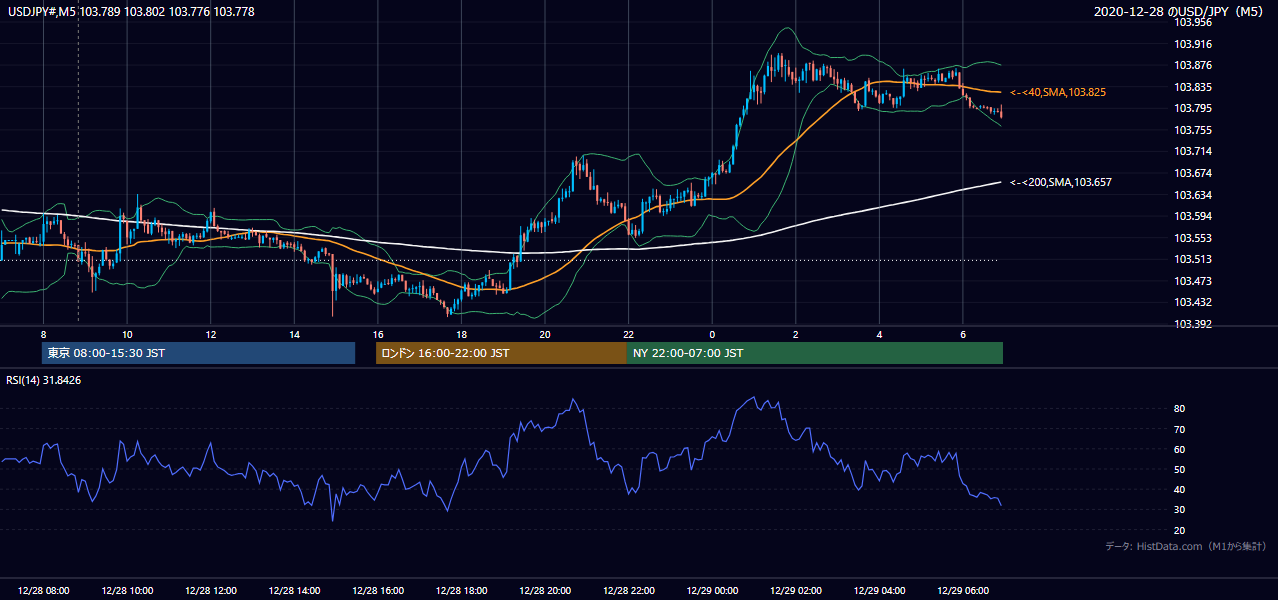This screenshot has width=1278, height=600.
Task: Click the 103.916 price axis label
Action: pos(1191,44)
